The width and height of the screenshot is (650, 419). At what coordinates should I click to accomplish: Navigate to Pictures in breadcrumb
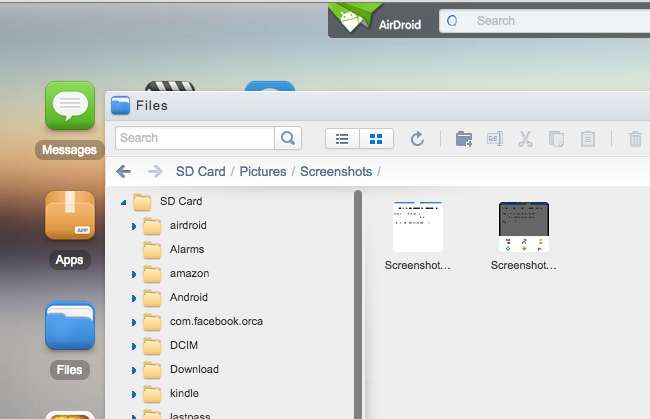coord(263,172)
